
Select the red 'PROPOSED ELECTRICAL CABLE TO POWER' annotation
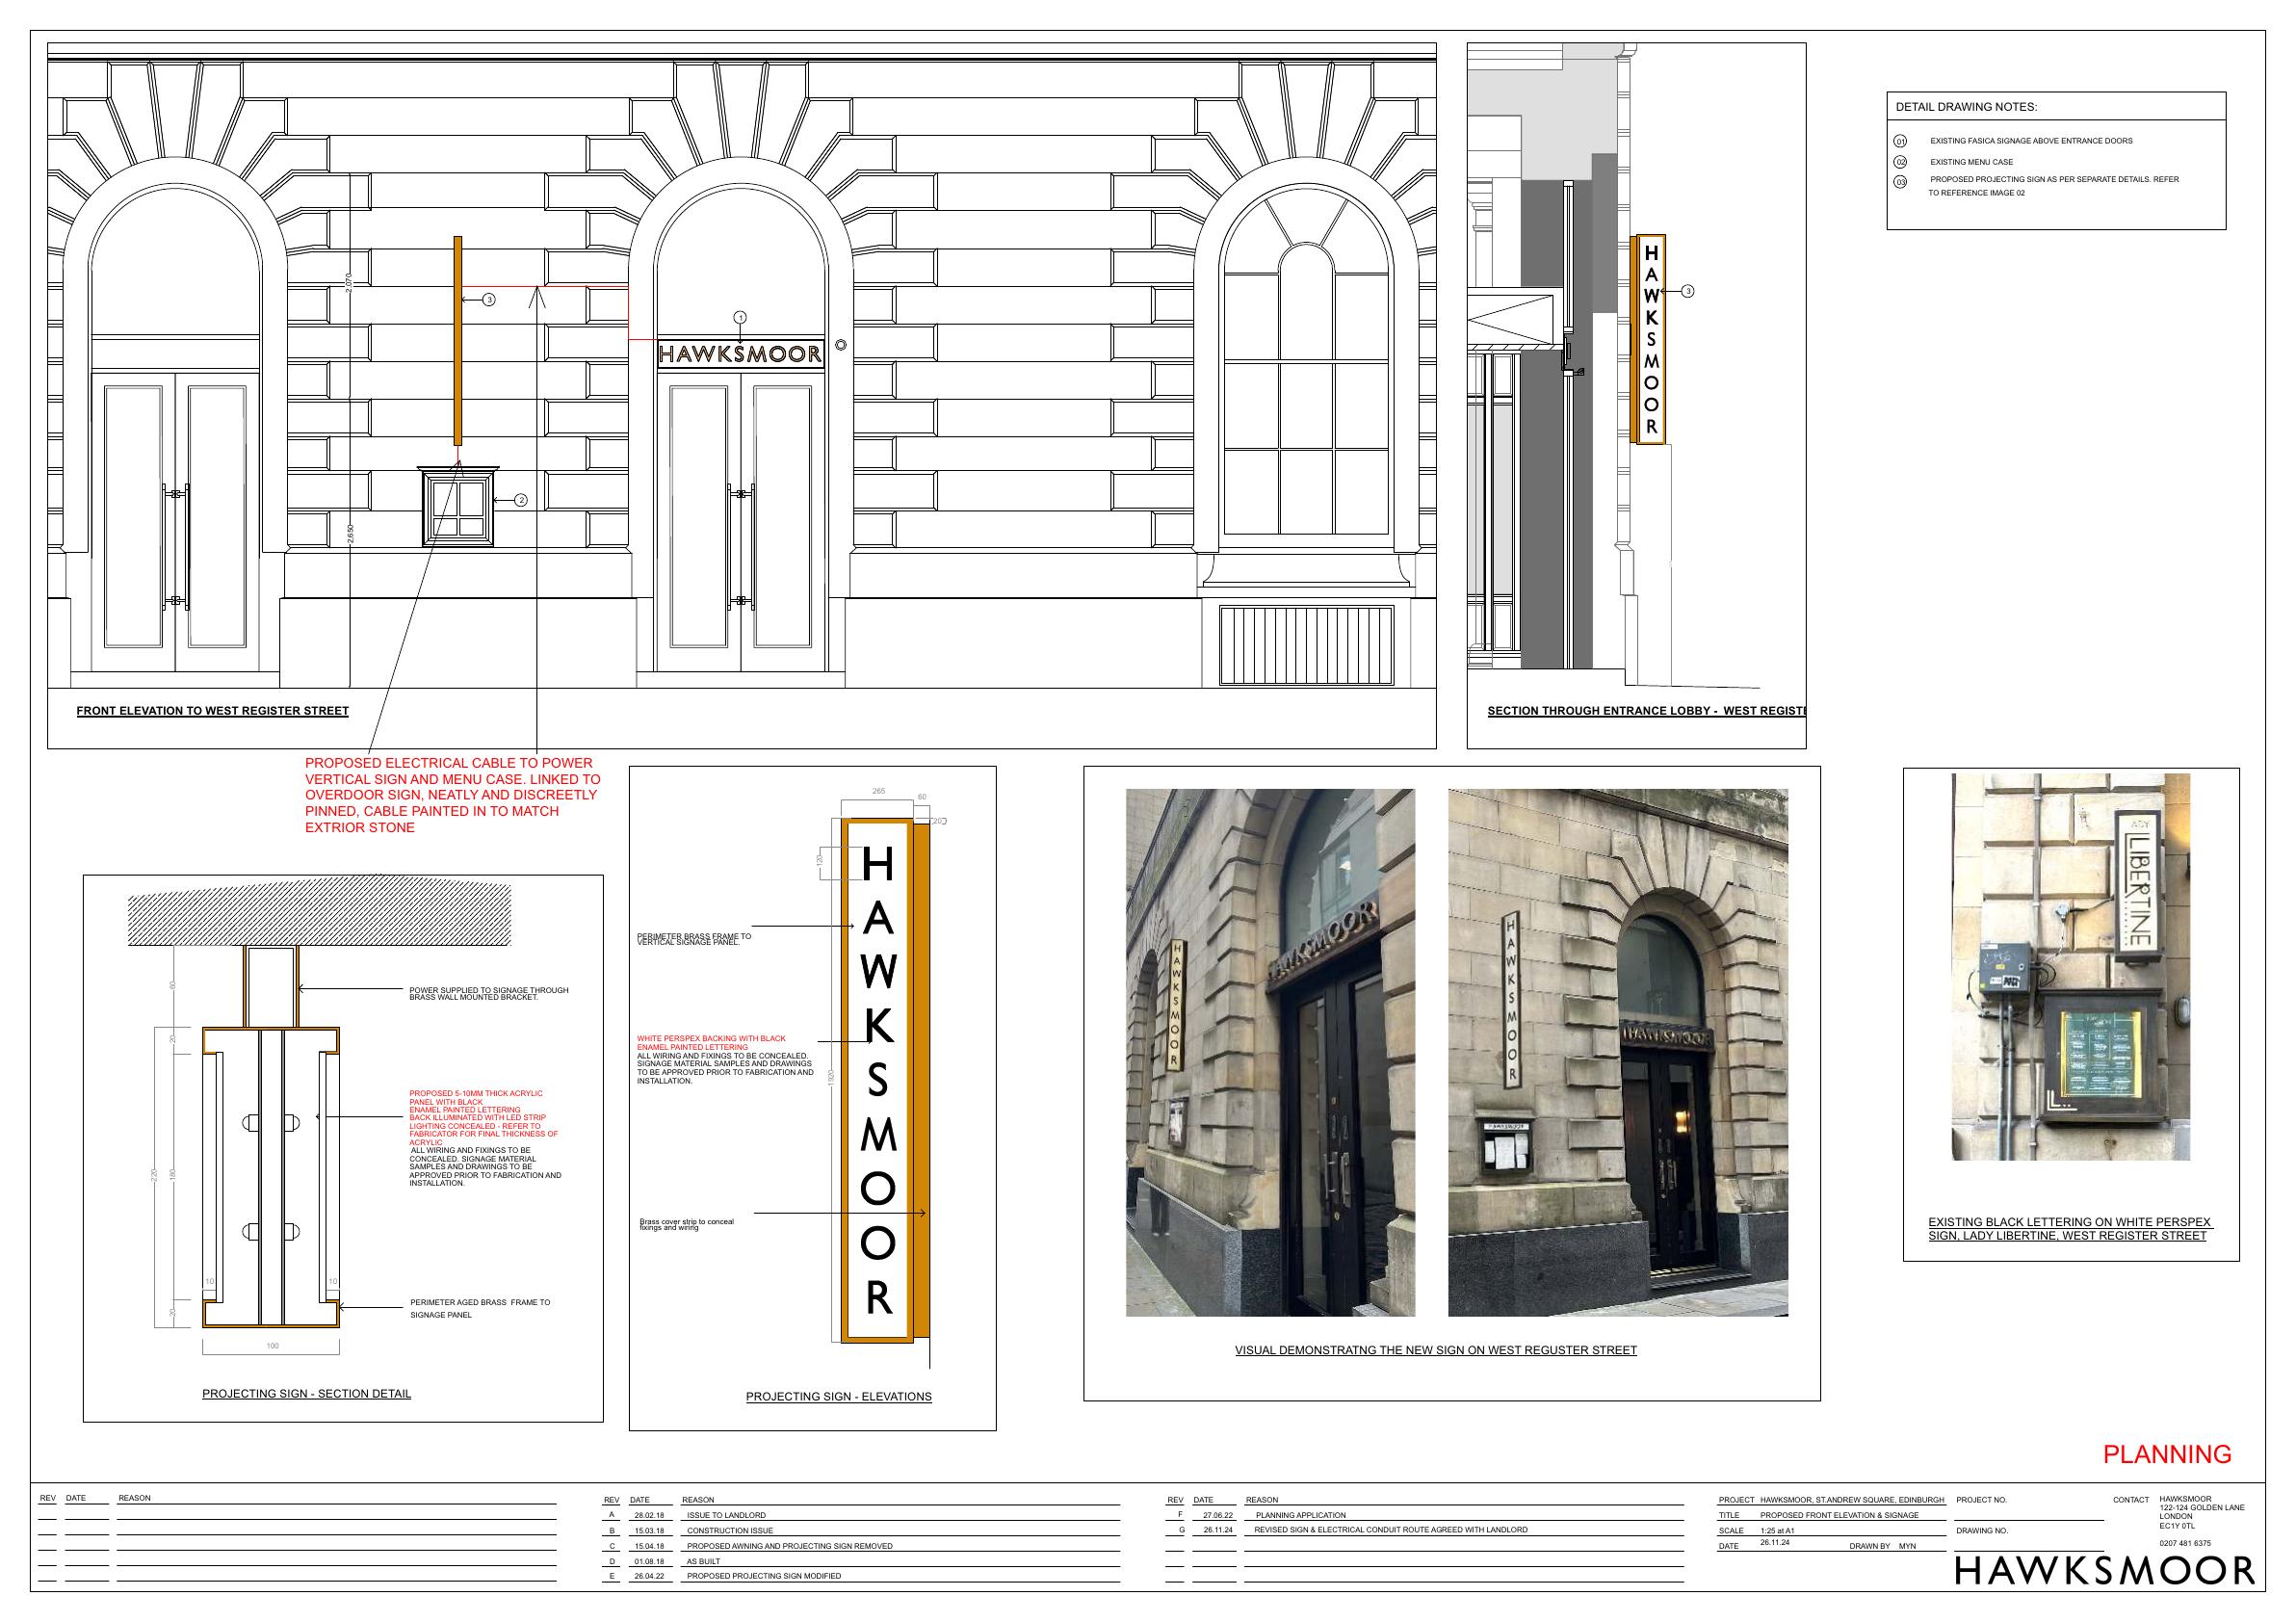pos(453,795)
